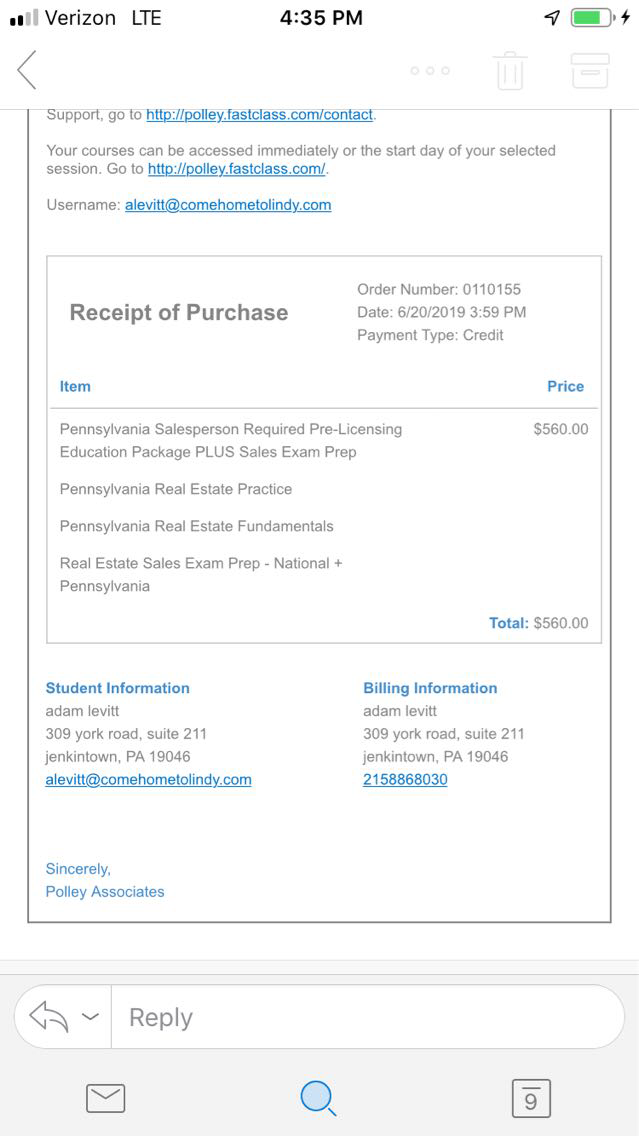Tap the back arrow icon
The height and width of the screenshot is (1136, 639).
click(x=27, y=70)
